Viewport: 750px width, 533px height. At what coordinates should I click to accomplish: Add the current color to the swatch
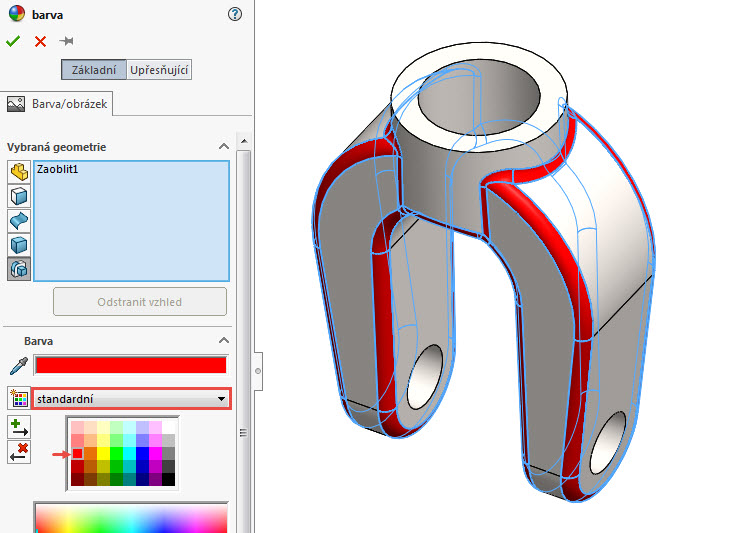pyautogui.click(x=19, y=427)
